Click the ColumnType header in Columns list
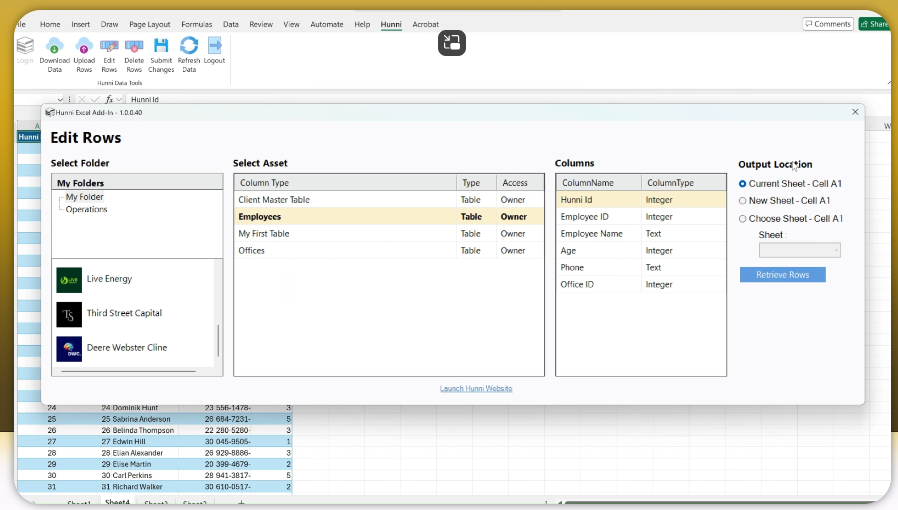 pyautogui.click(x=683, y=183)
